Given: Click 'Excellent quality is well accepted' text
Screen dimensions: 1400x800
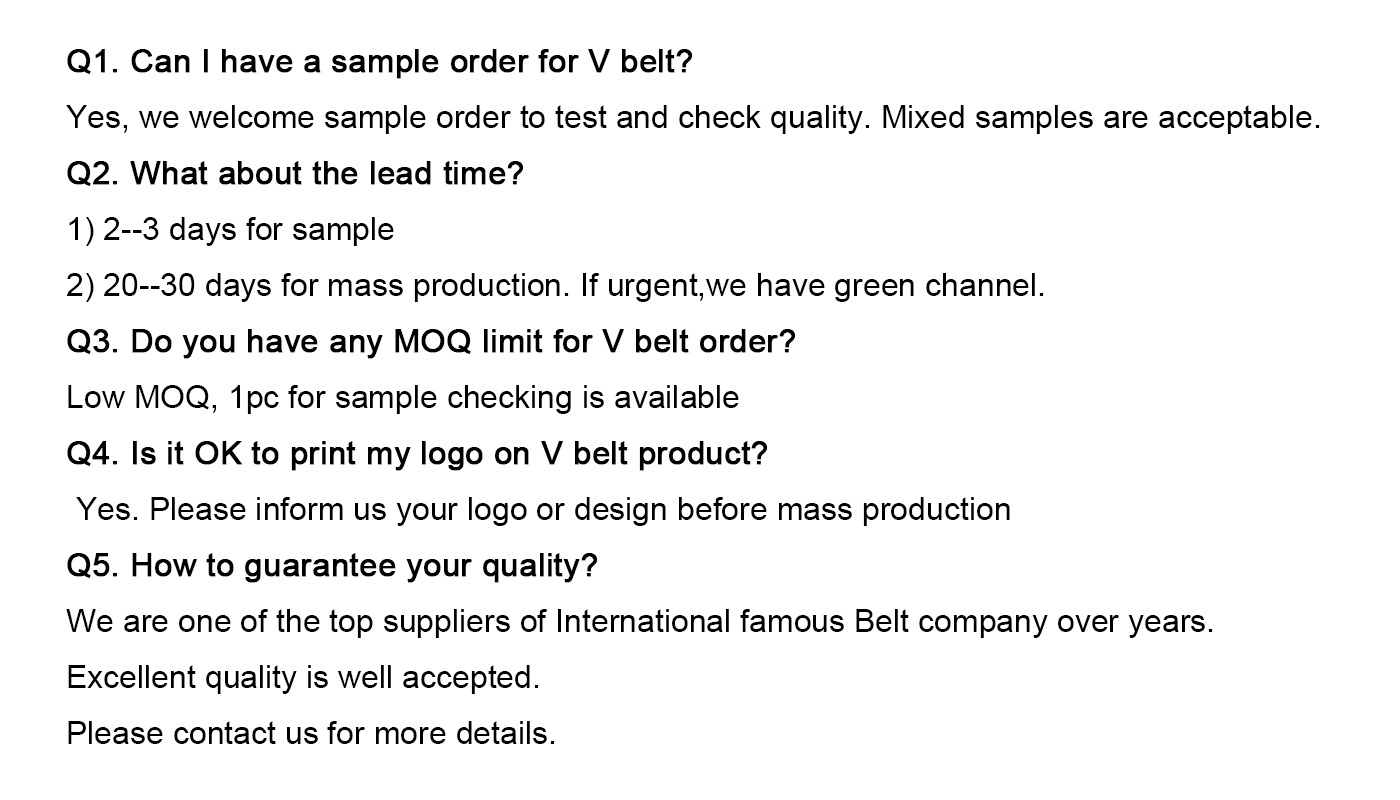Looking at the screenshot, I should click(x=303, y=678).
